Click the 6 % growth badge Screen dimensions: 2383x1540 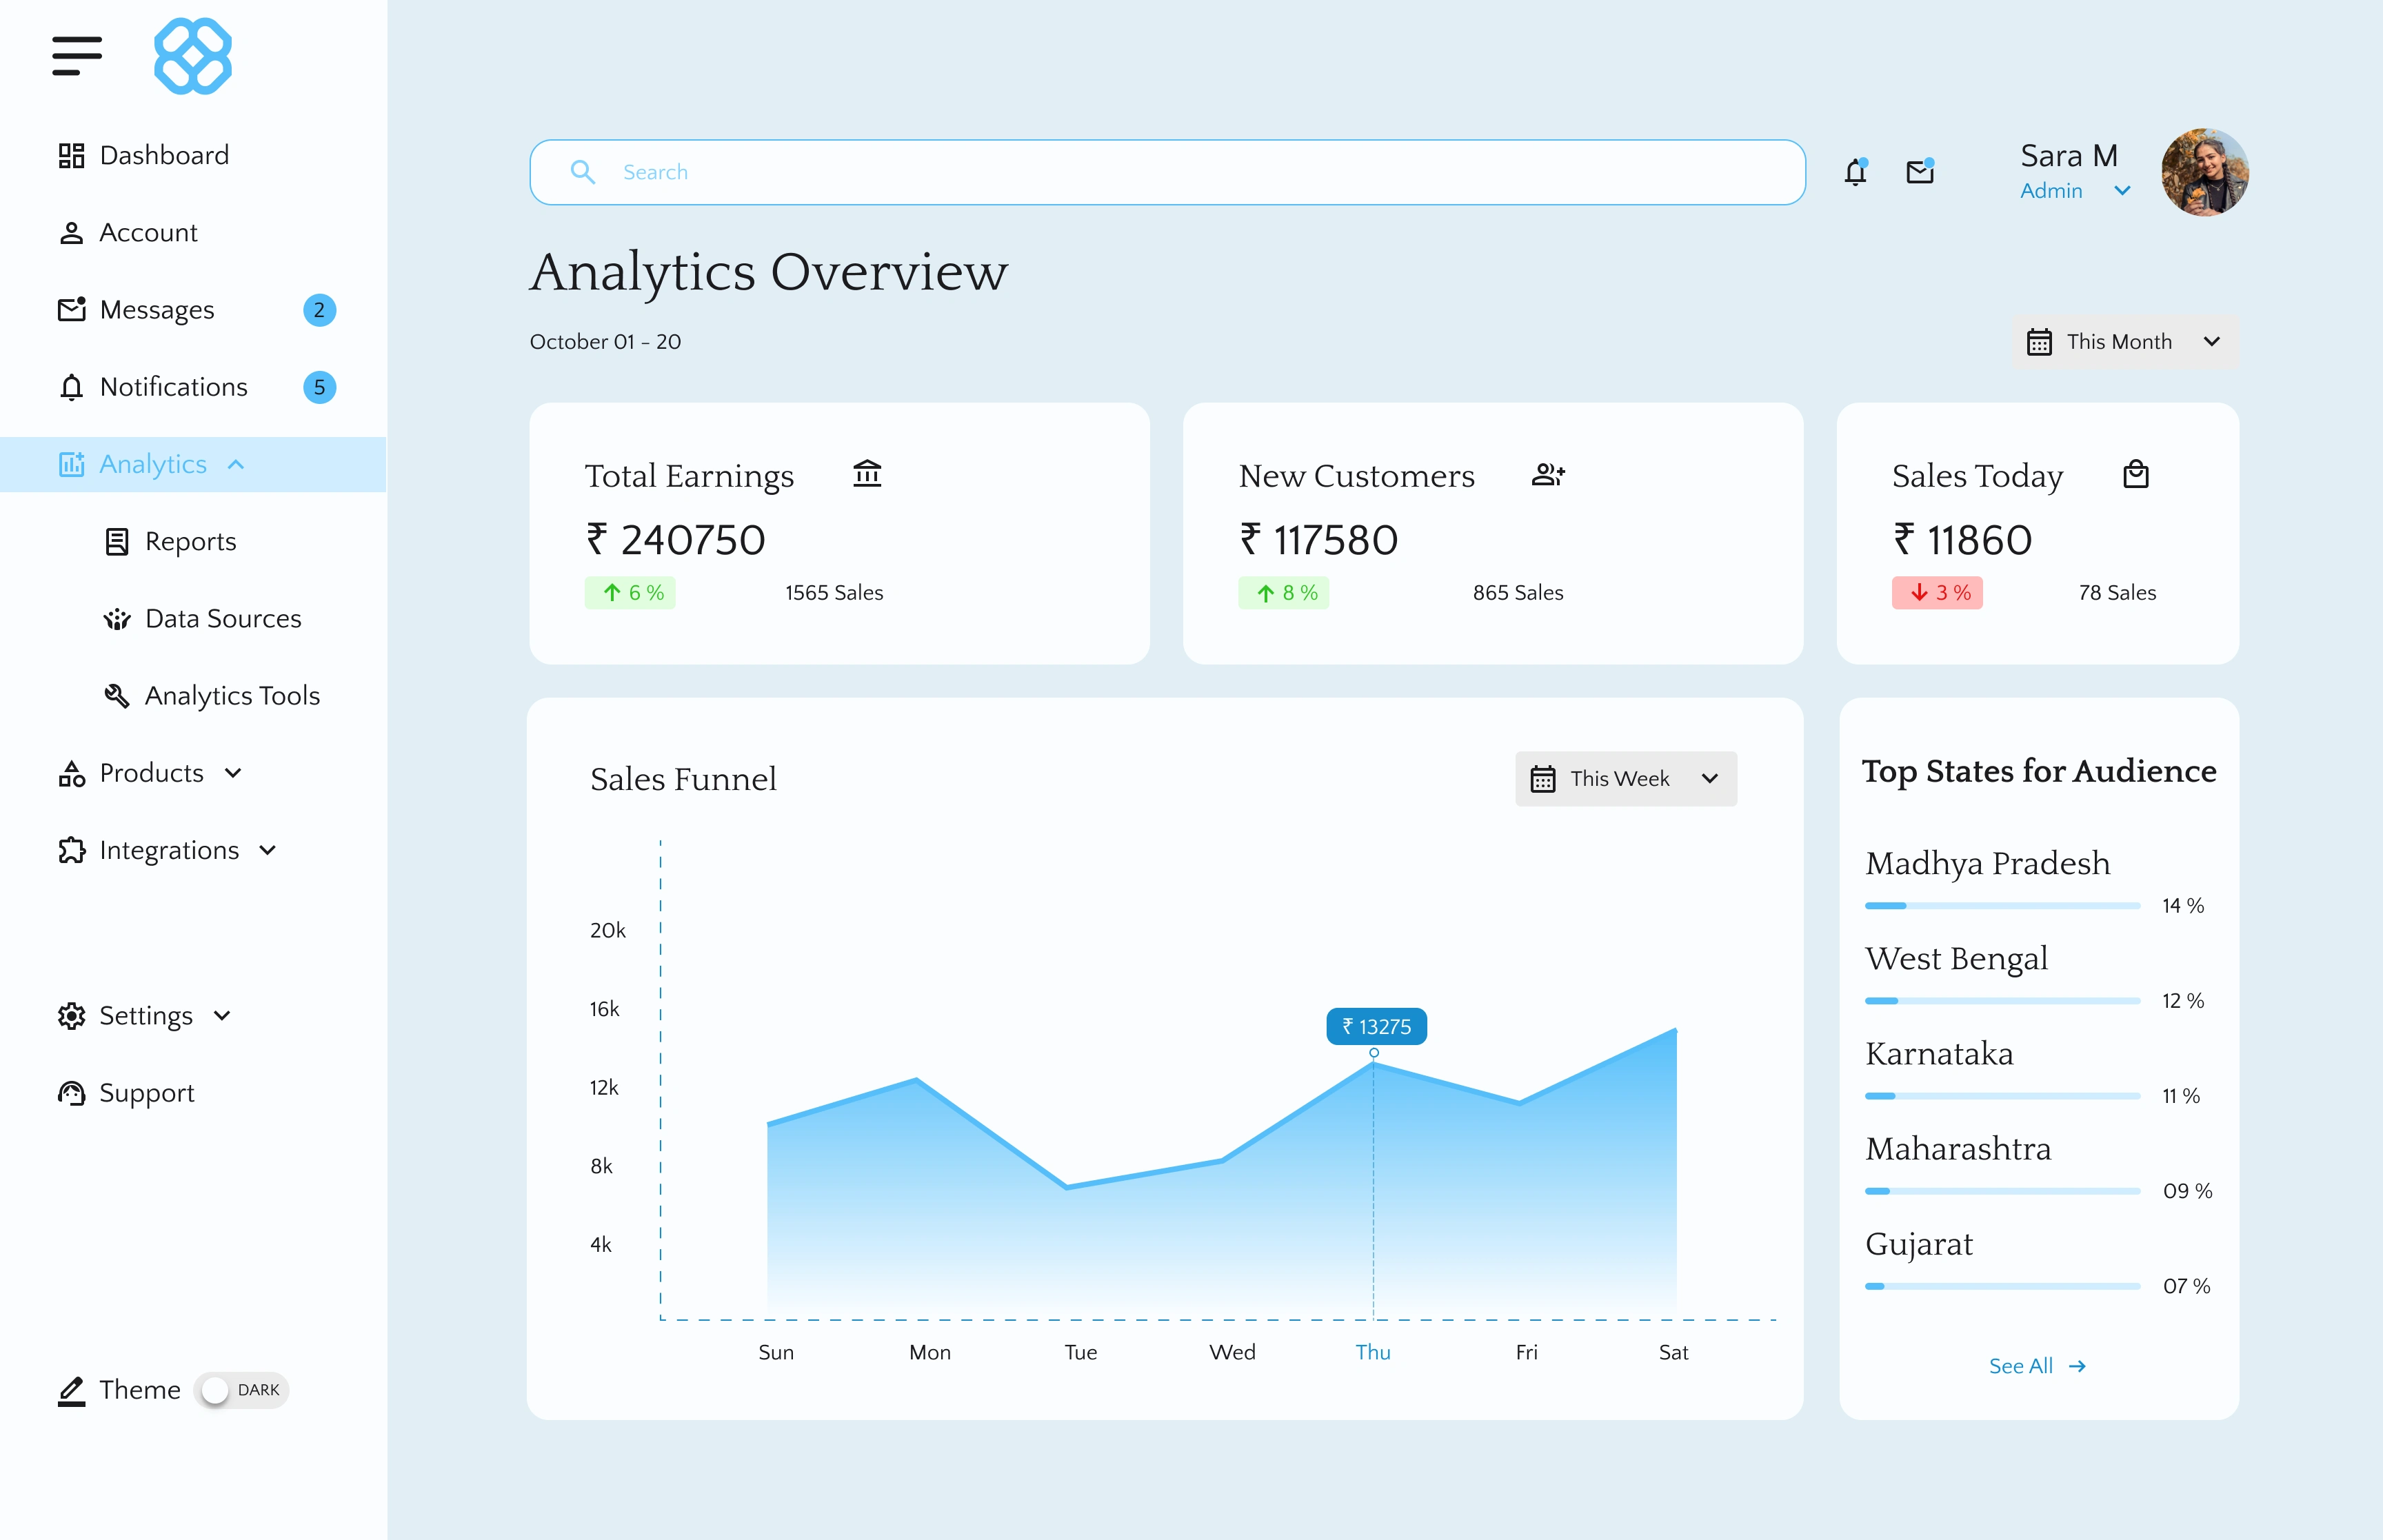630,593
